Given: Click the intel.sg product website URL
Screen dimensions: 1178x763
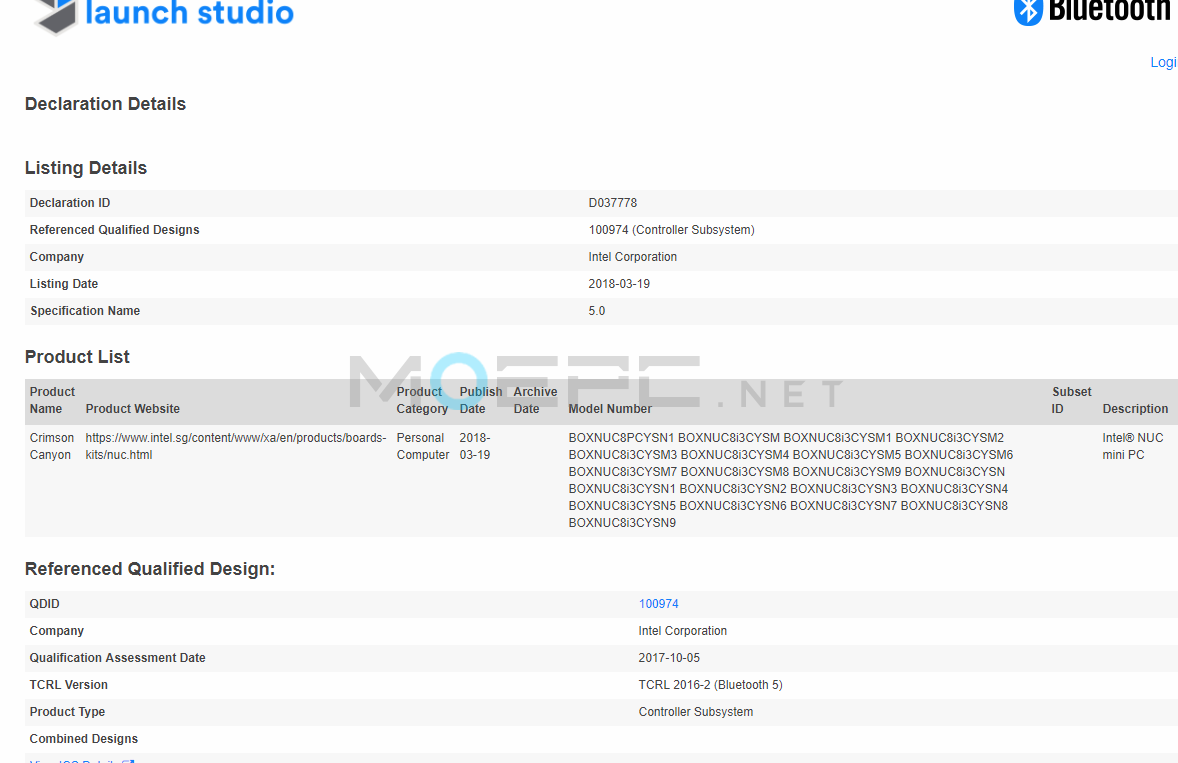Looking at the screenshot, I should 236,446.
